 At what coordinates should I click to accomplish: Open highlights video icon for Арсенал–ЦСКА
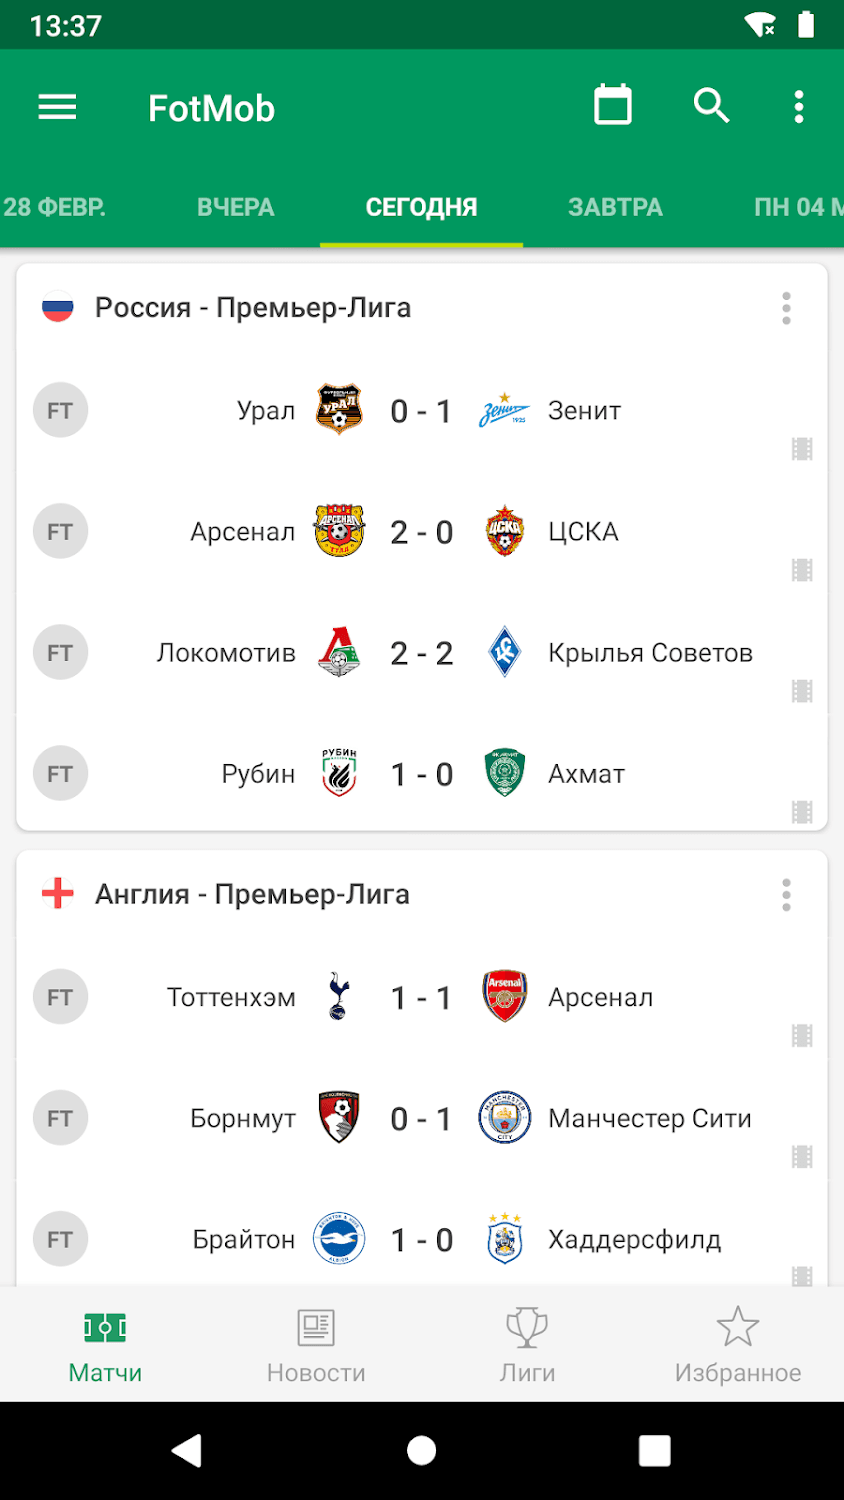pyautogui.click(x=802, y=570)
